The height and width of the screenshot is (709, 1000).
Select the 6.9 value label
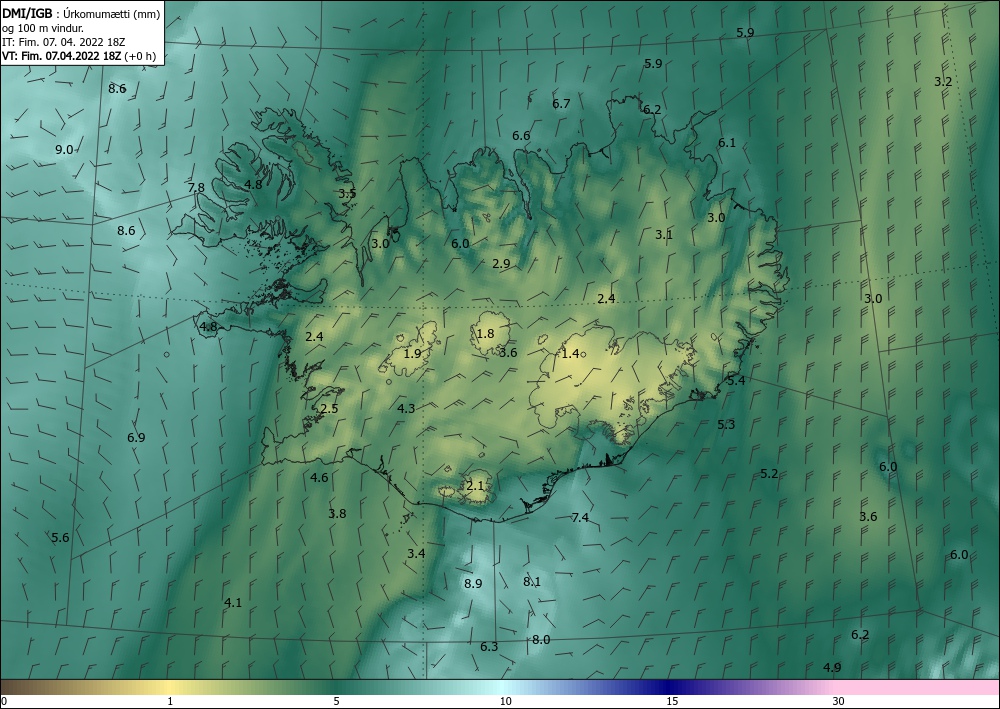(x=136, y=437)
